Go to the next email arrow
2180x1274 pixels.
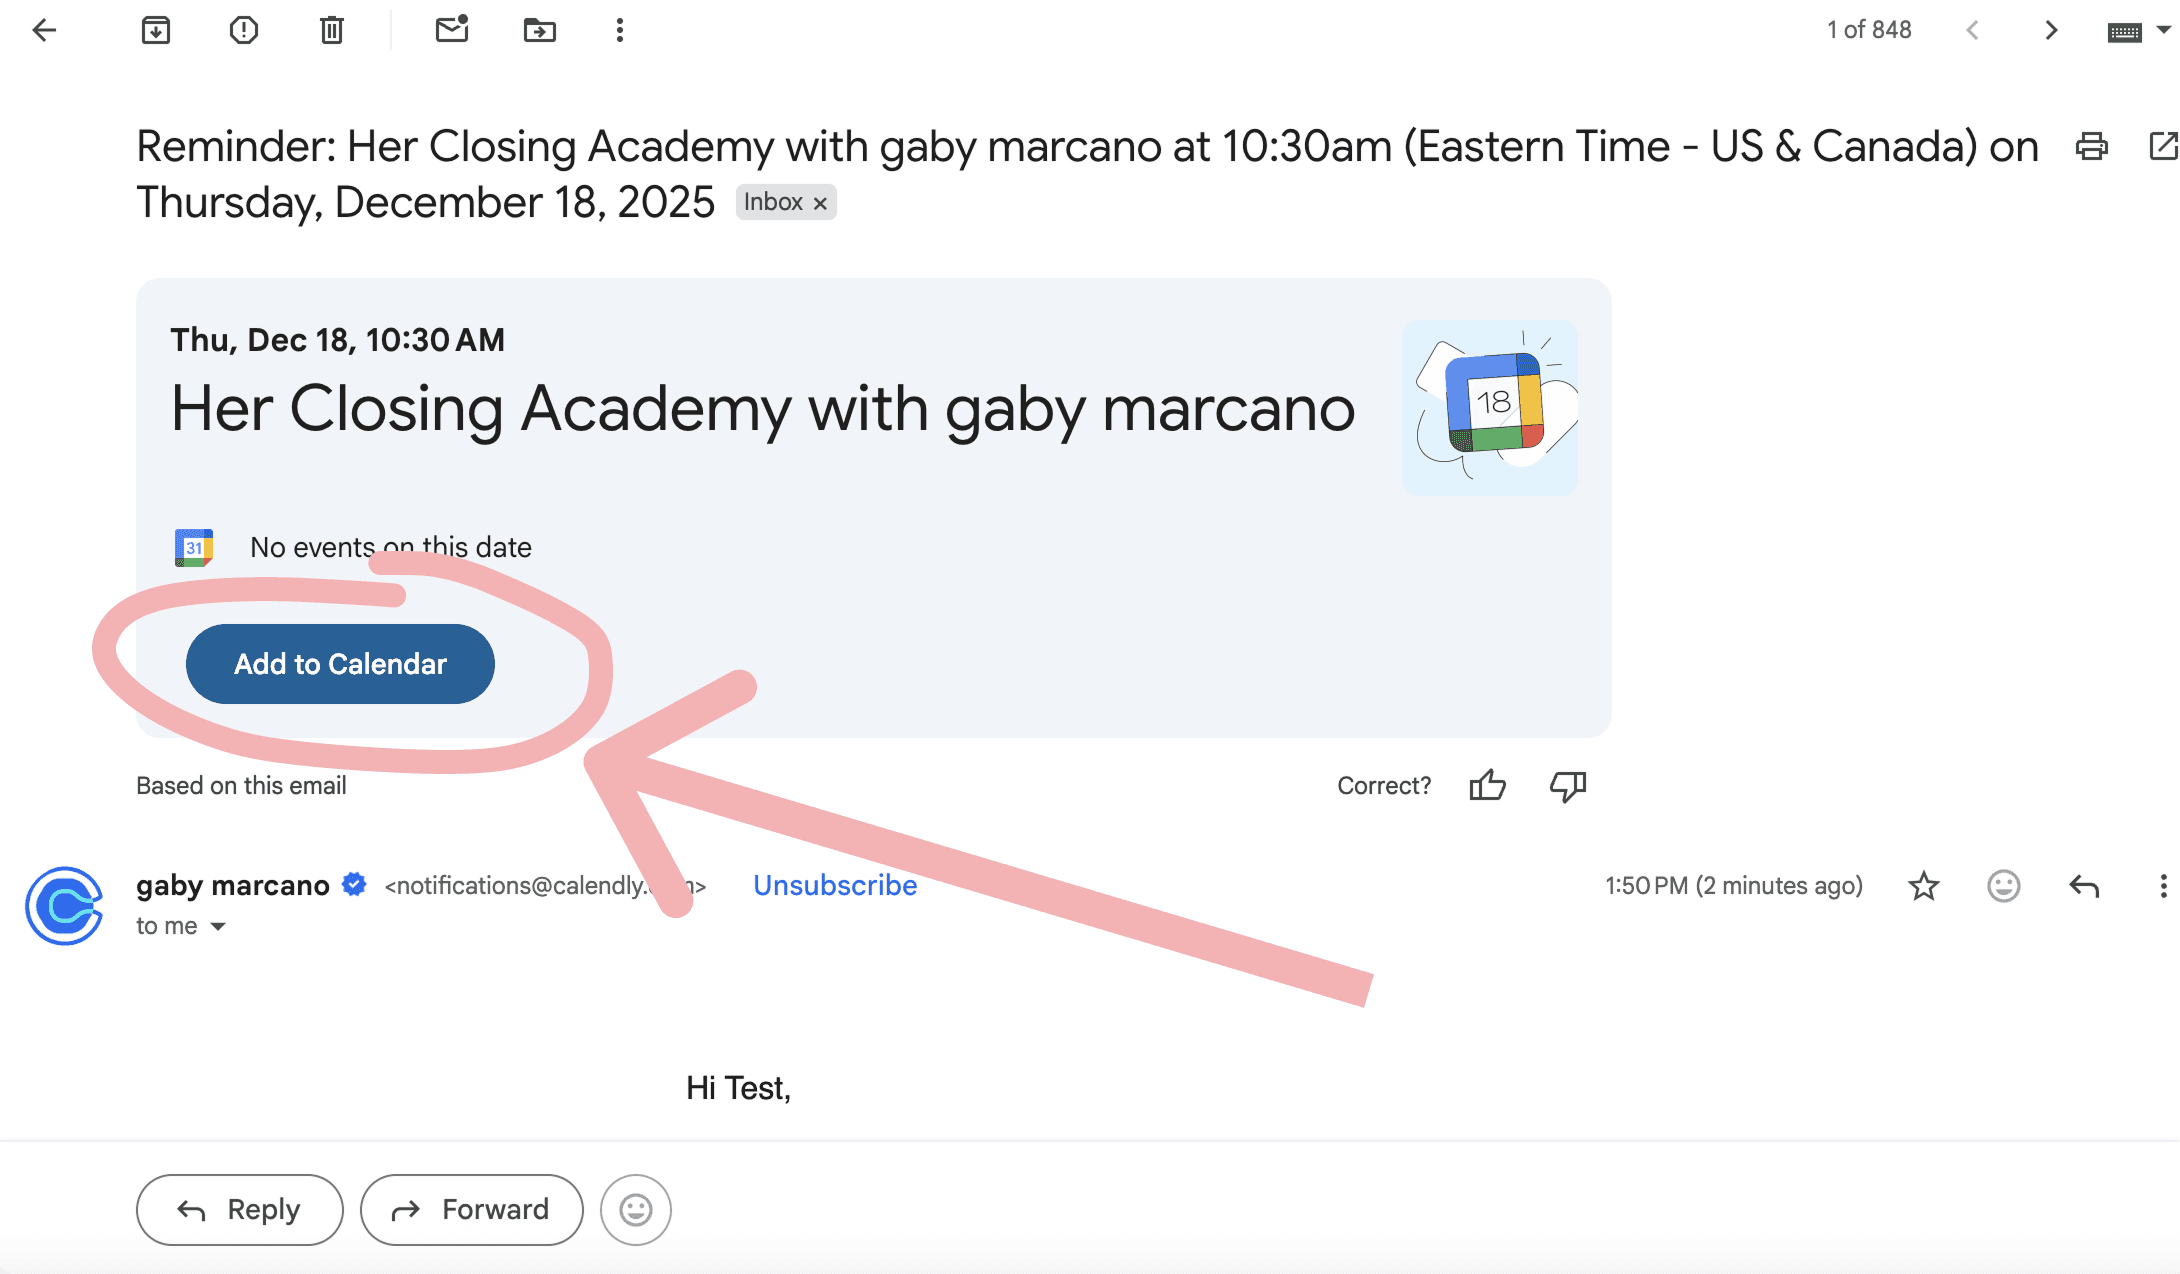(2051, 30)
